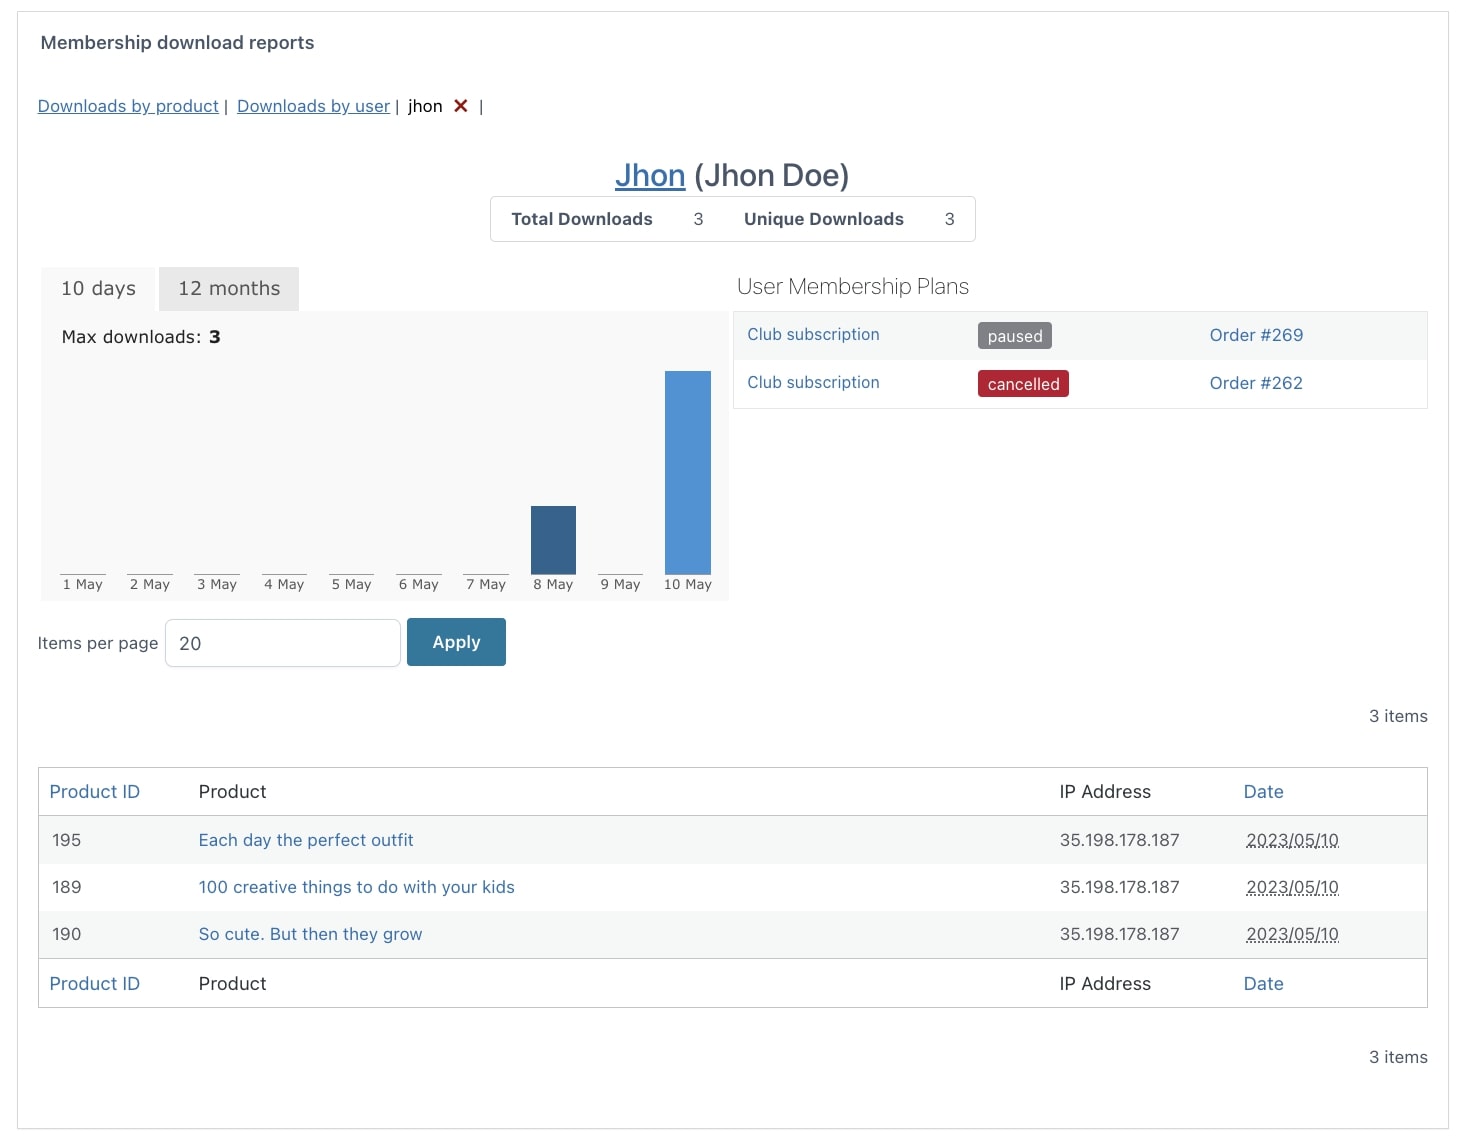Image resolution: width=1458 pixels, height=1144 pixels.
Task: Open the paused Club subscription plan
Action: click(x=813, y=335)
